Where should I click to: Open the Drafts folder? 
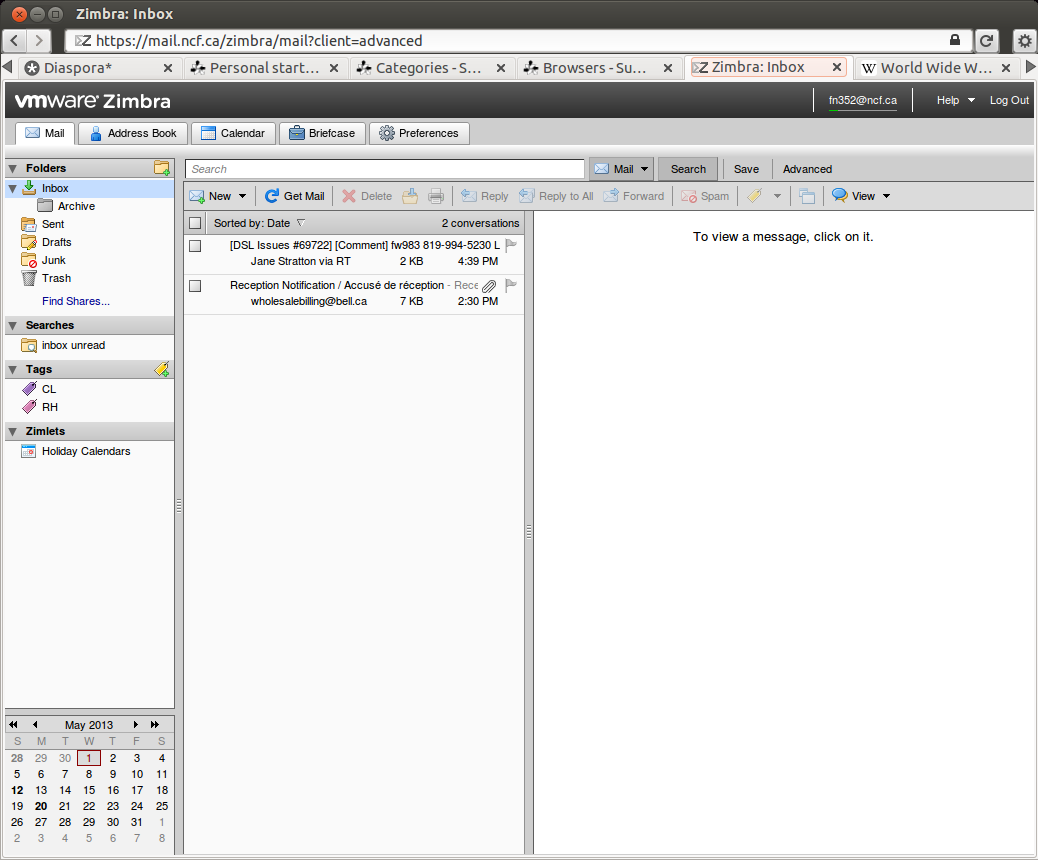(x=56, y=242)
